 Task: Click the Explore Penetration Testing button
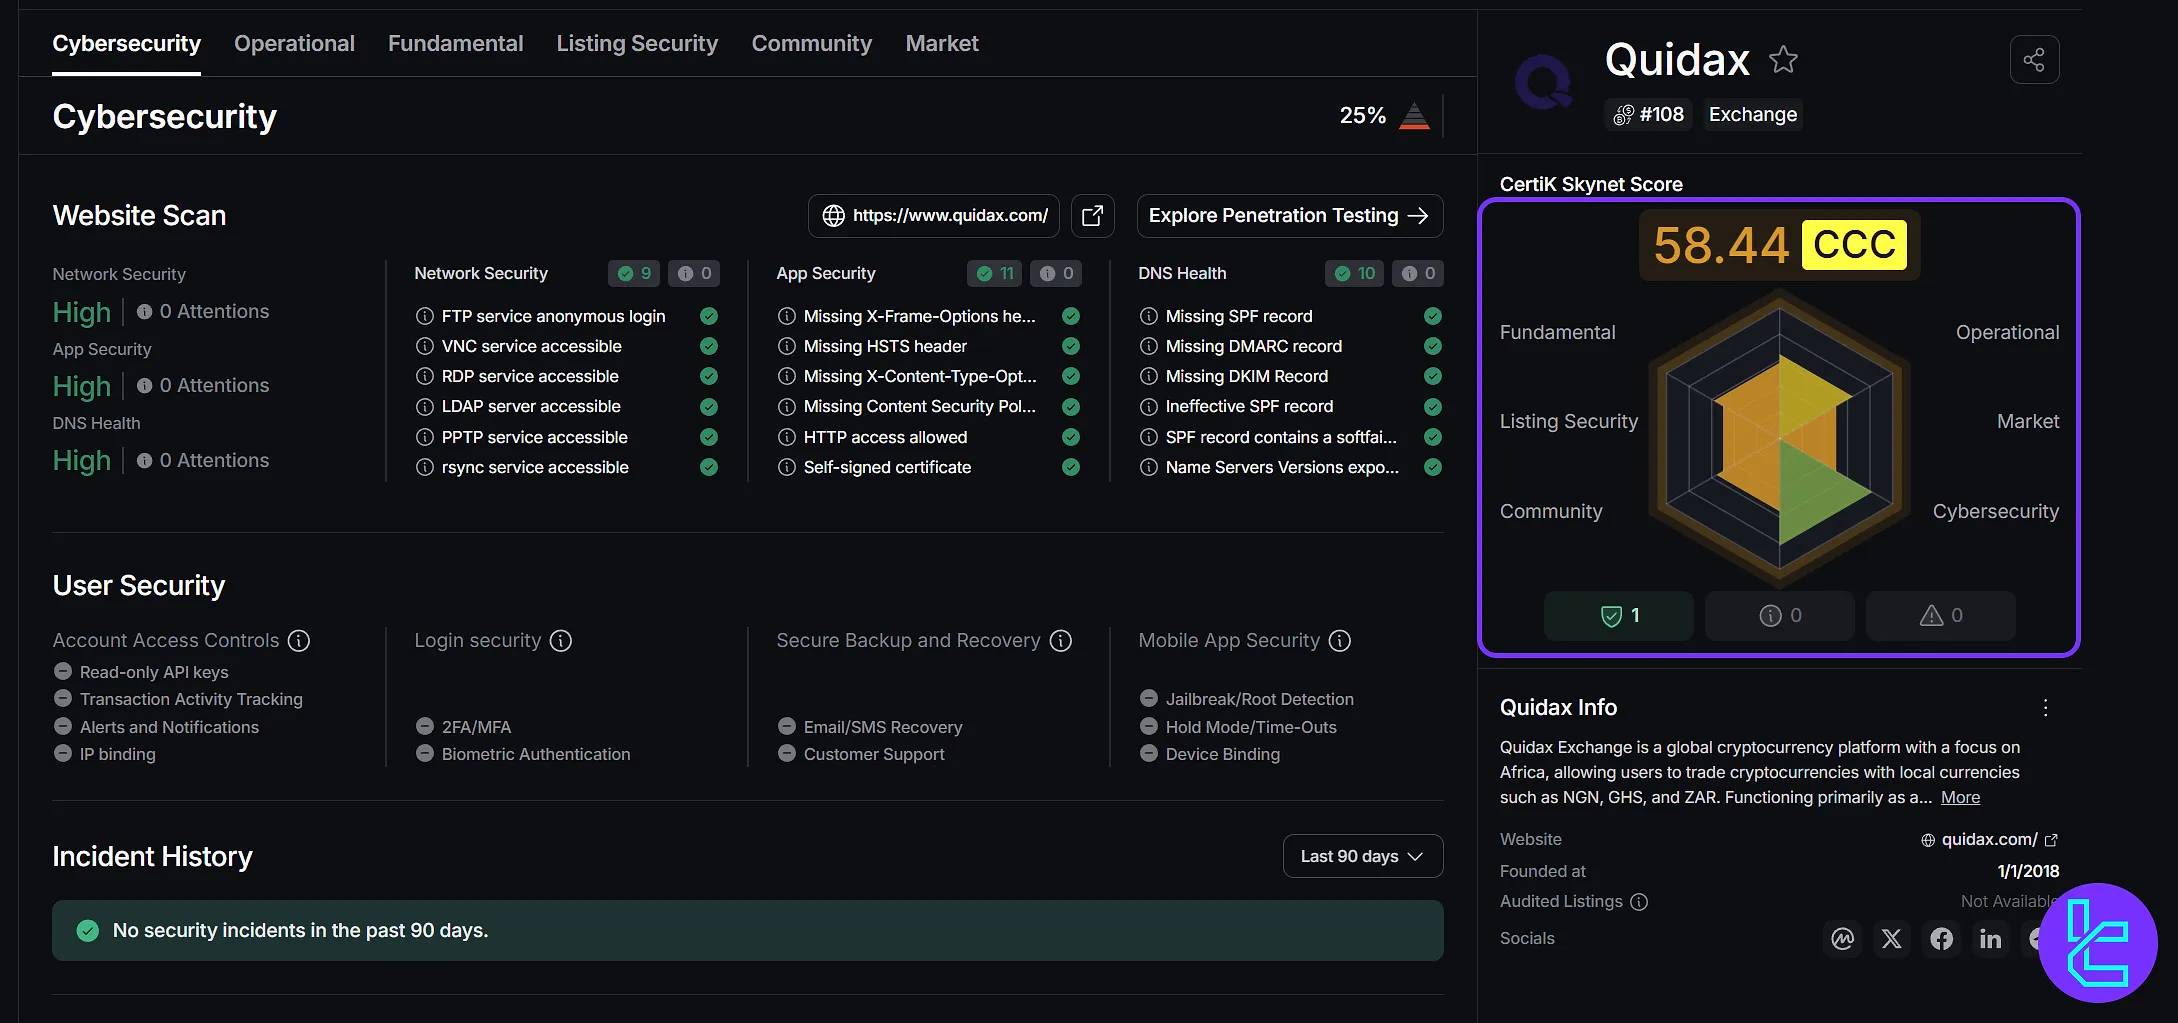[1289, 215]
